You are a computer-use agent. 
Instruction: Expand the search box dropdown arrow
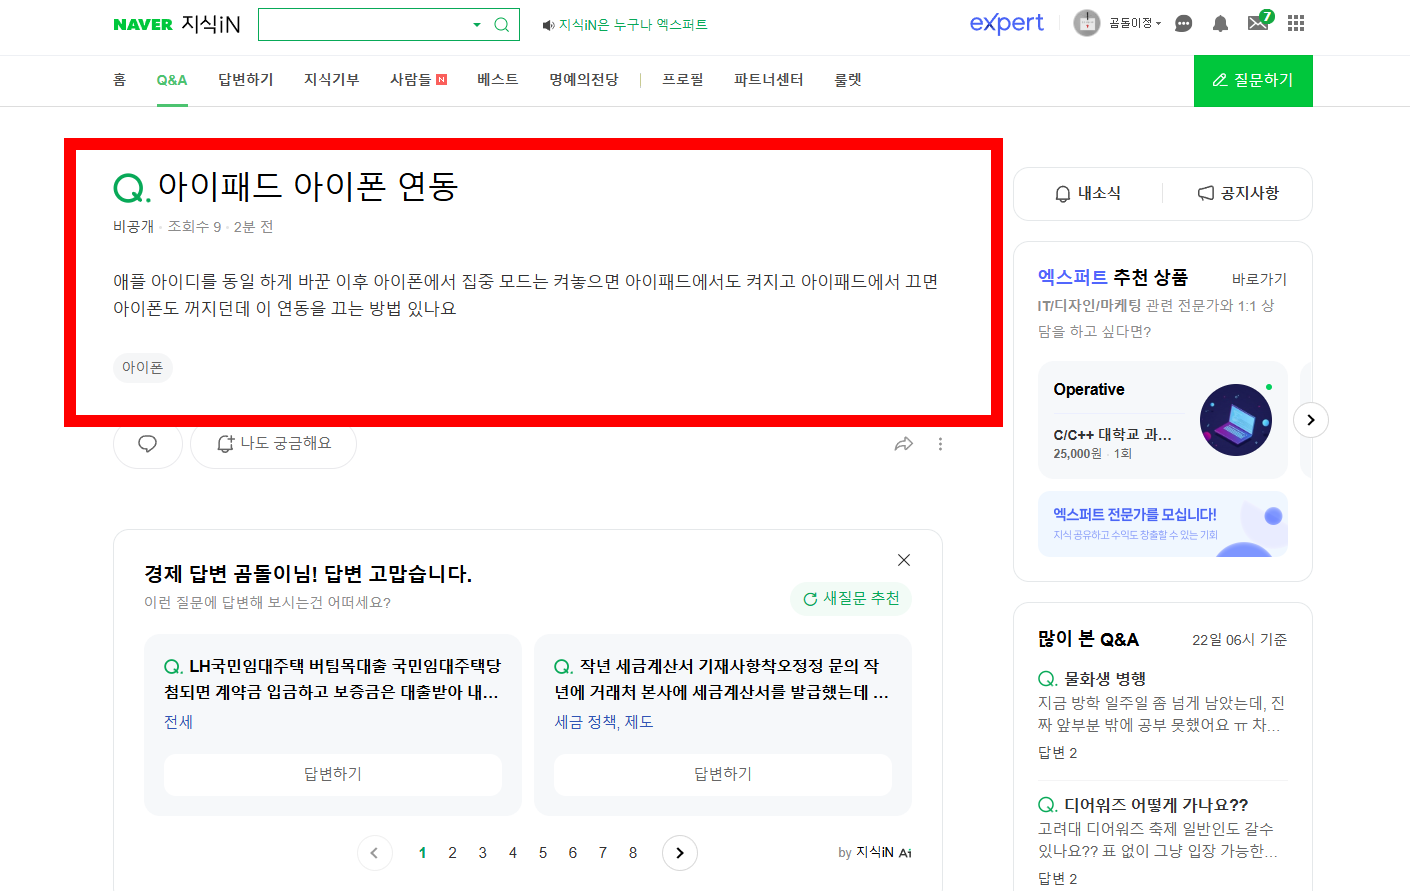[477, 25]
